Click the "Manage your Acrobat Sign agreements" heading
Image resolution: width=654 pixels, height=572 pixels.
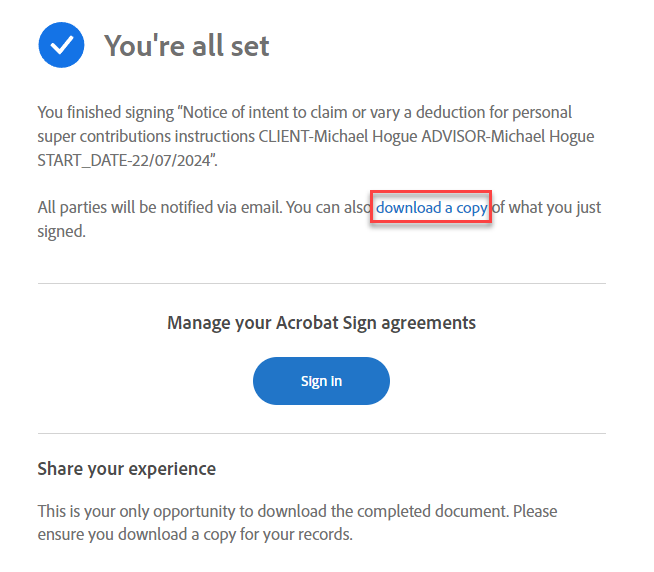[x=321, y=323]
